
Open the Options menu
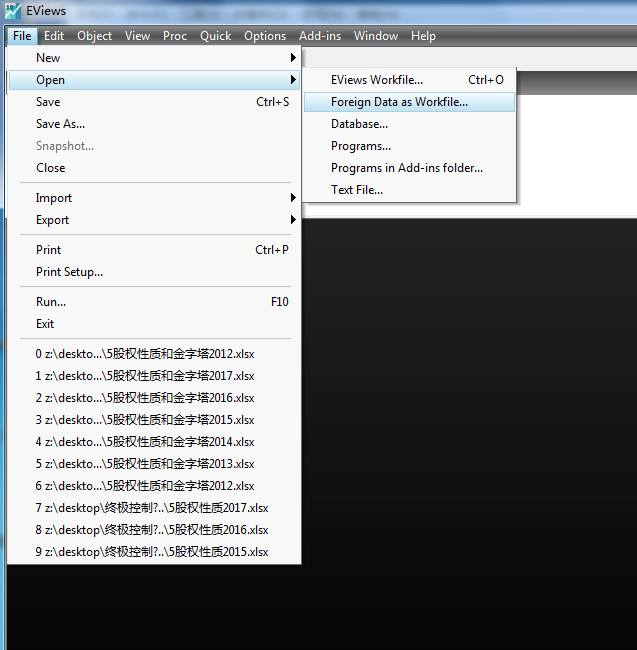click(x=265, y=36)
